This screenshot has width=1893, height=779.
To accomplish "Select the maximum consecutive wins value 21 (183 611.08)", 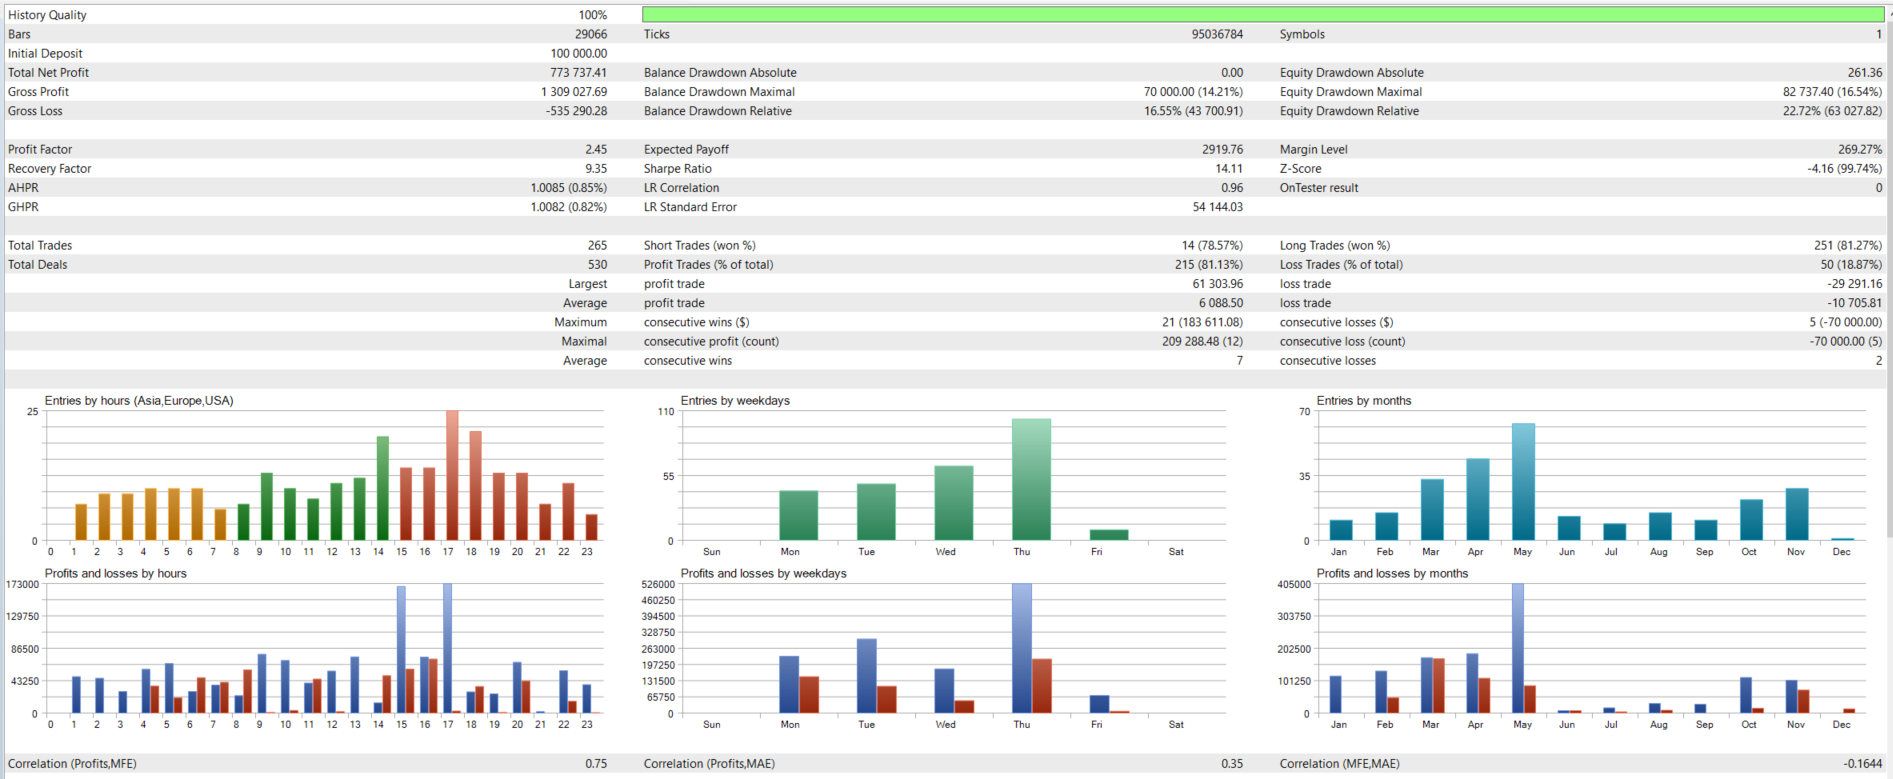I will click(x=1202, y=322).
